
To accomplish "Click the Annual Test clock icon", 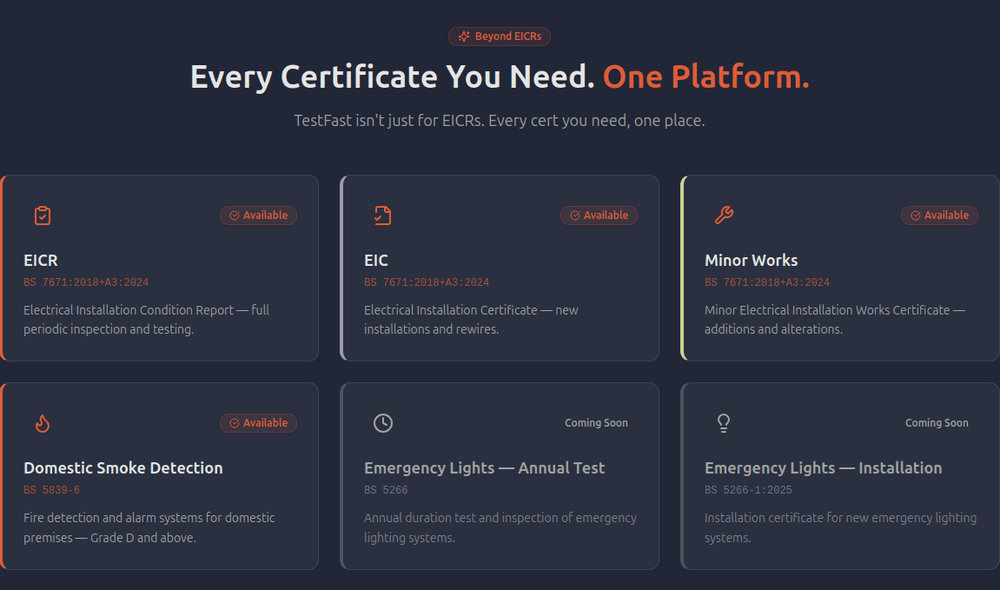I will (x=383, y=423).
